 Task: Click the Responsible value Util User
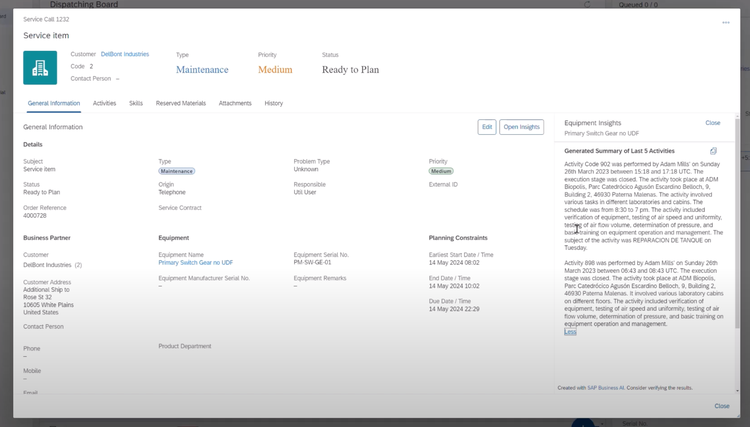305,192
